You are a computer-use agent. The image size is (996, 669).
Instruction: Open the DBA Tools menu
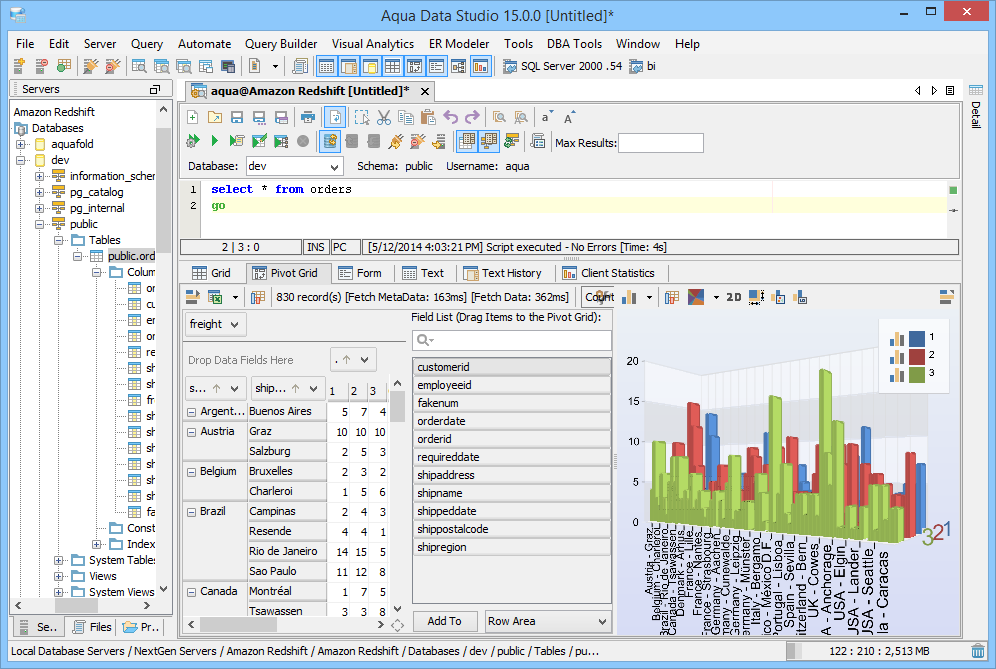point(574,43)
